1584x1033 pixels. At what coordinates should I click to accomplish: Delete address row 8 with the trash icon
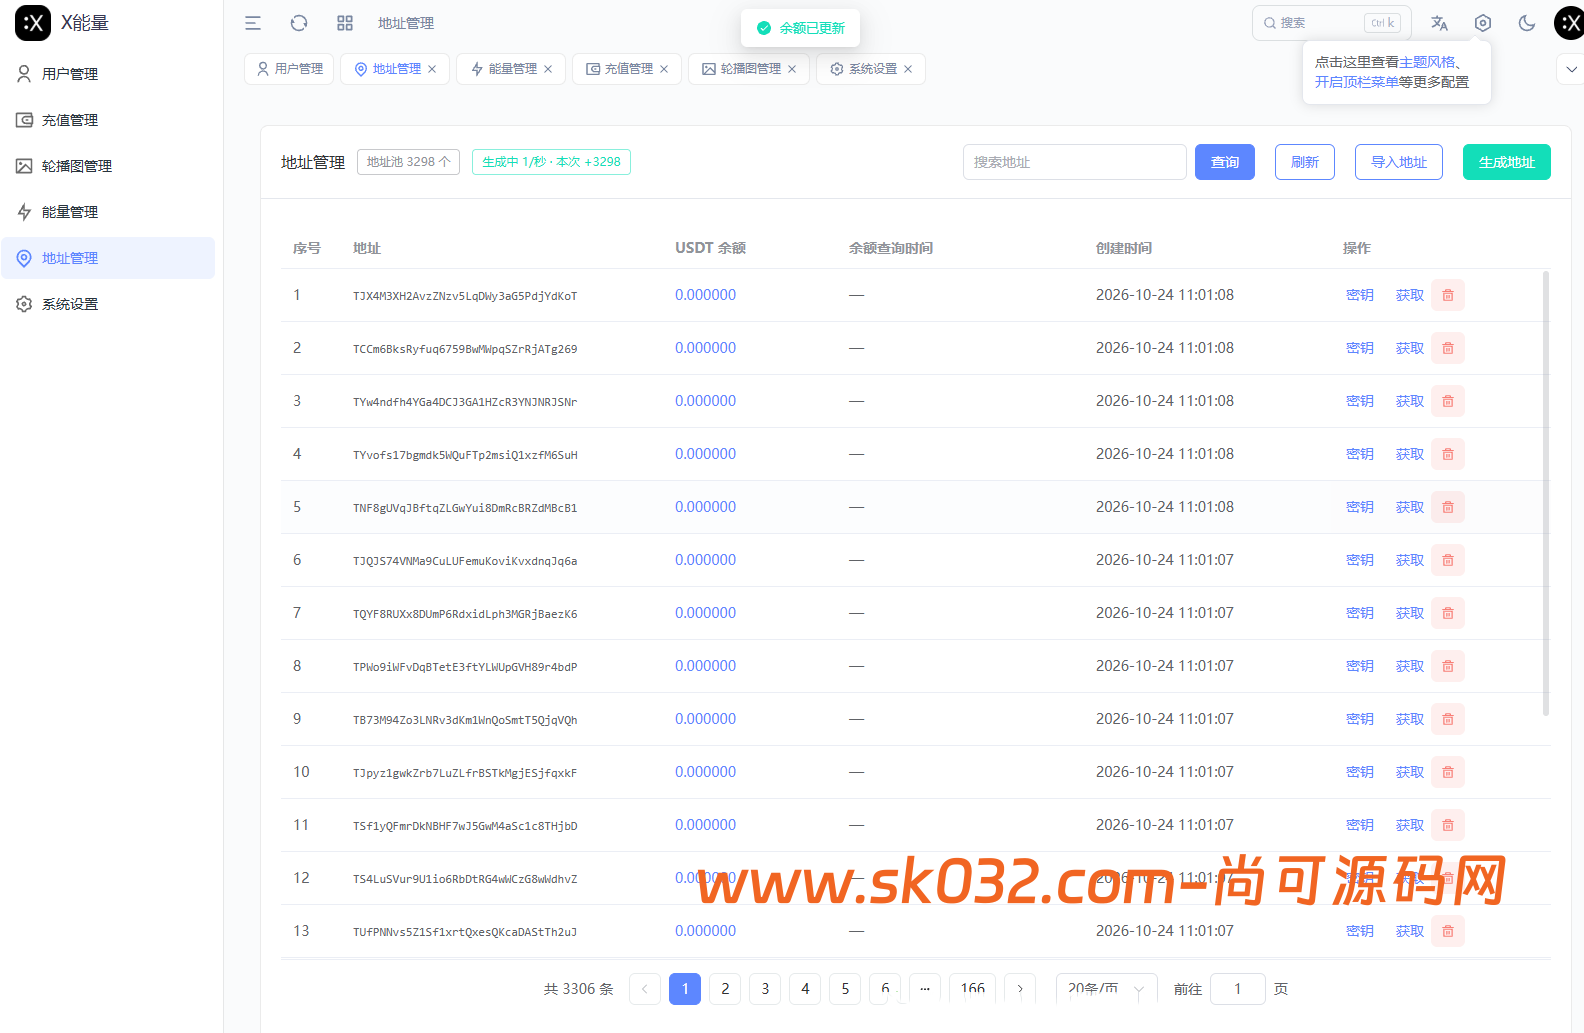tap(1448, 666)
